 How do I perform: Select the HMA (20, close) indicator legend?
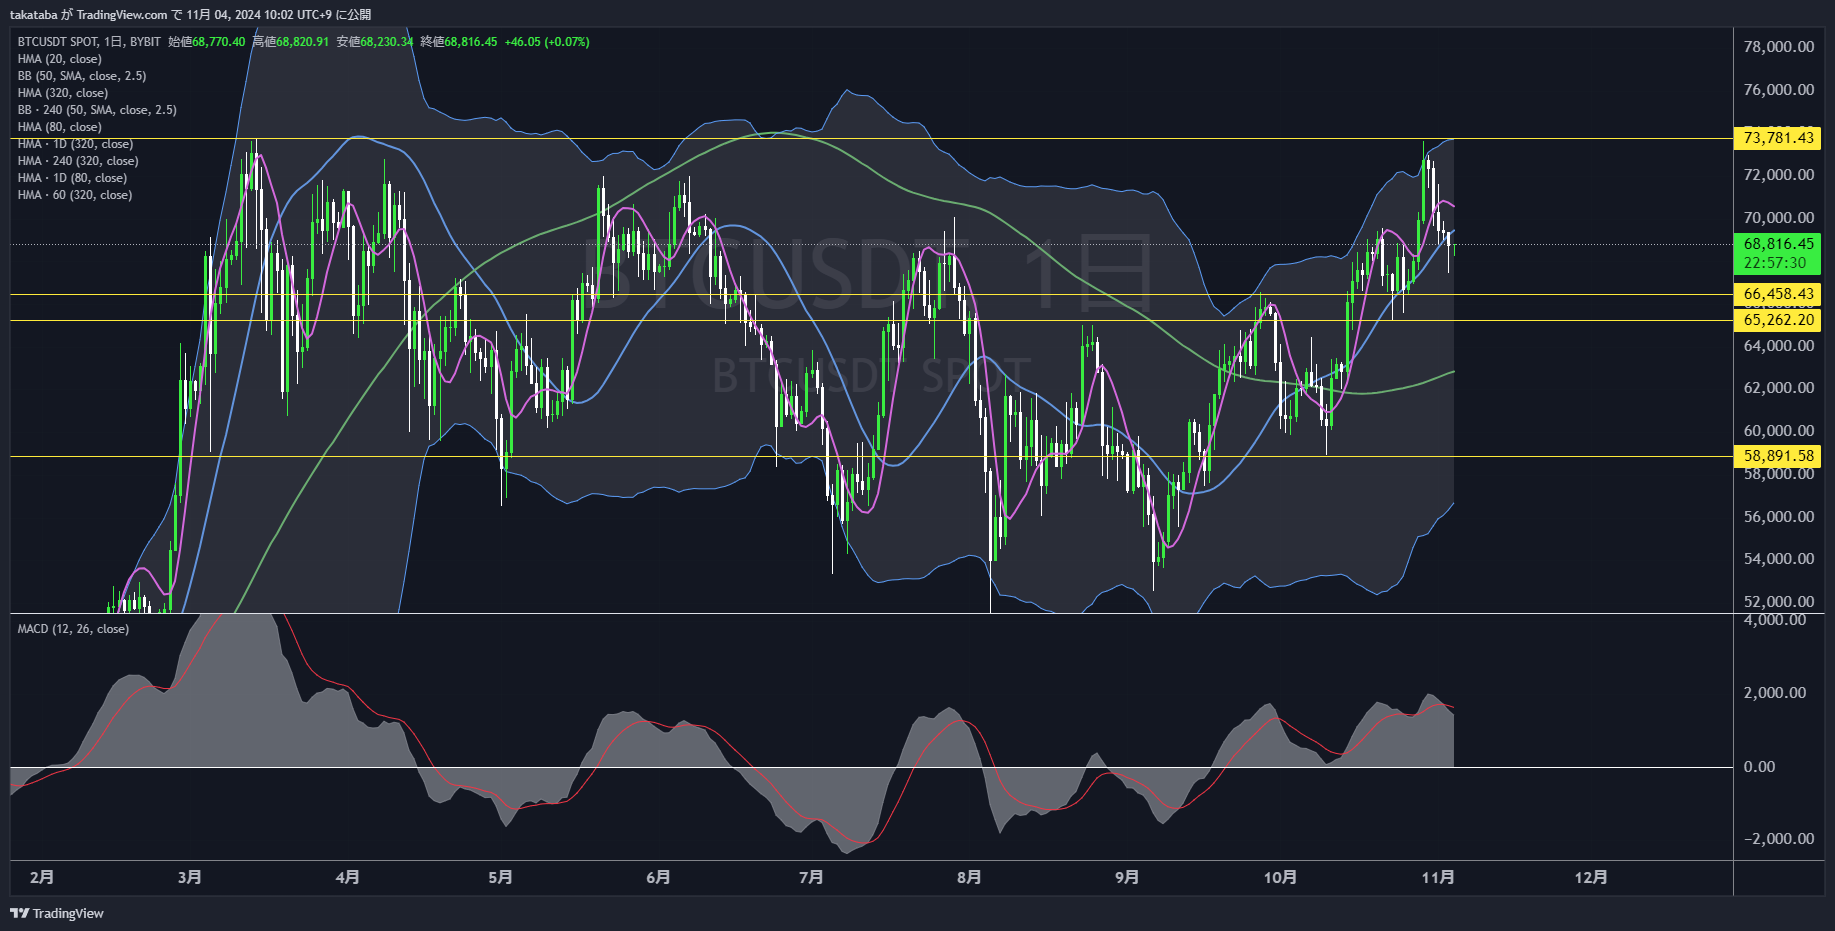coord(60,59)
